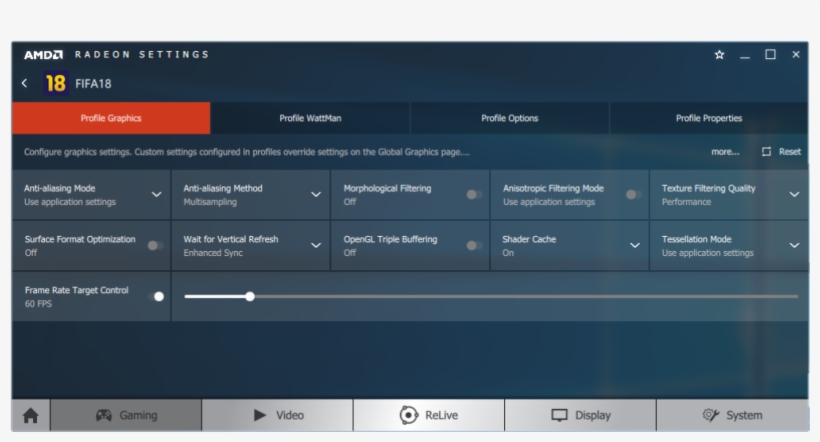Click the System gear wrench icon
The image size is (820, 442).
coord(711,415)
